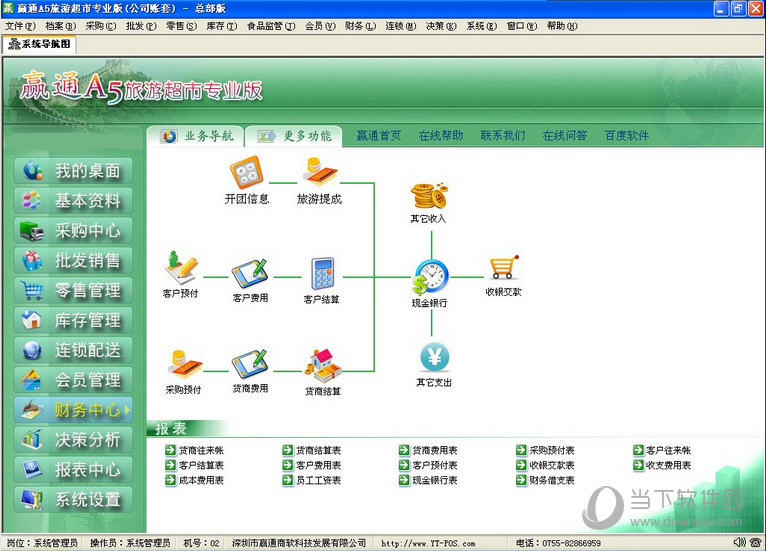Click the 联系我们 link
Screen dimensions: 767x551
pyautogui.click(x=503, y=136)
